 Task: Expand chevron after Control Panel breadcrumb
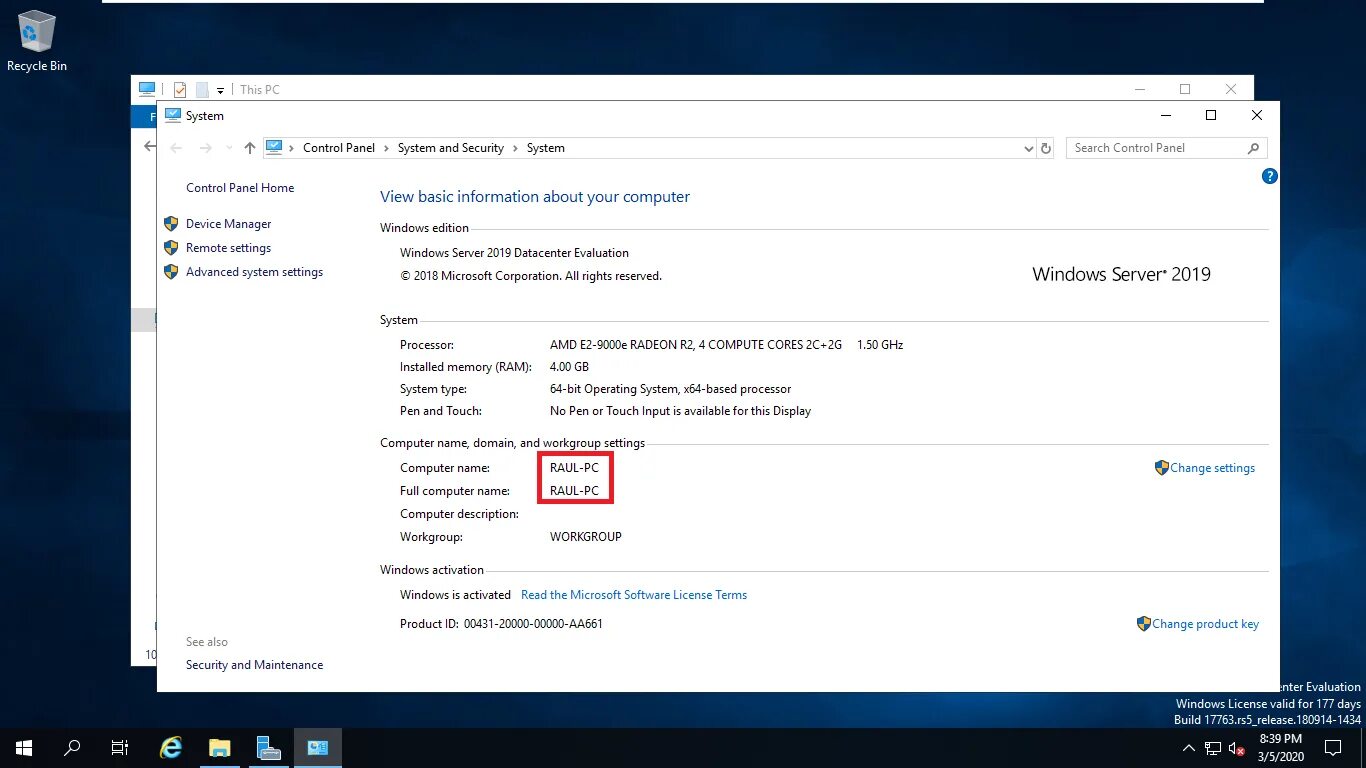tap(386, 148)
